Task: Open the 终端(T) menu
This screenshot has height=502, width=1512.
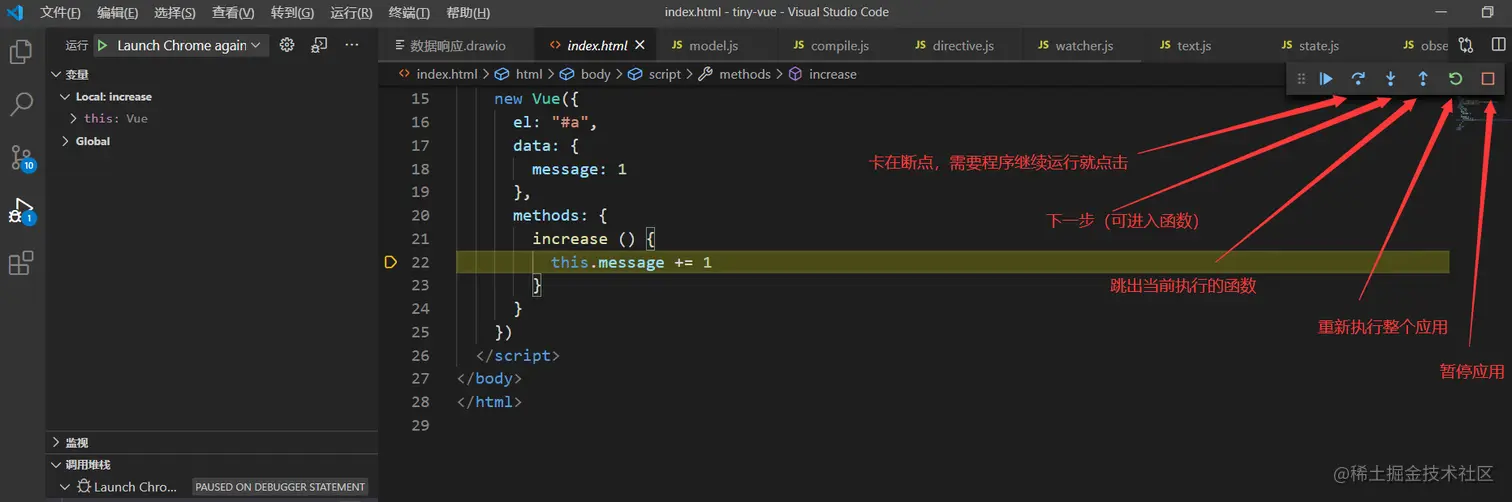Action: click(x=409, y=13)
